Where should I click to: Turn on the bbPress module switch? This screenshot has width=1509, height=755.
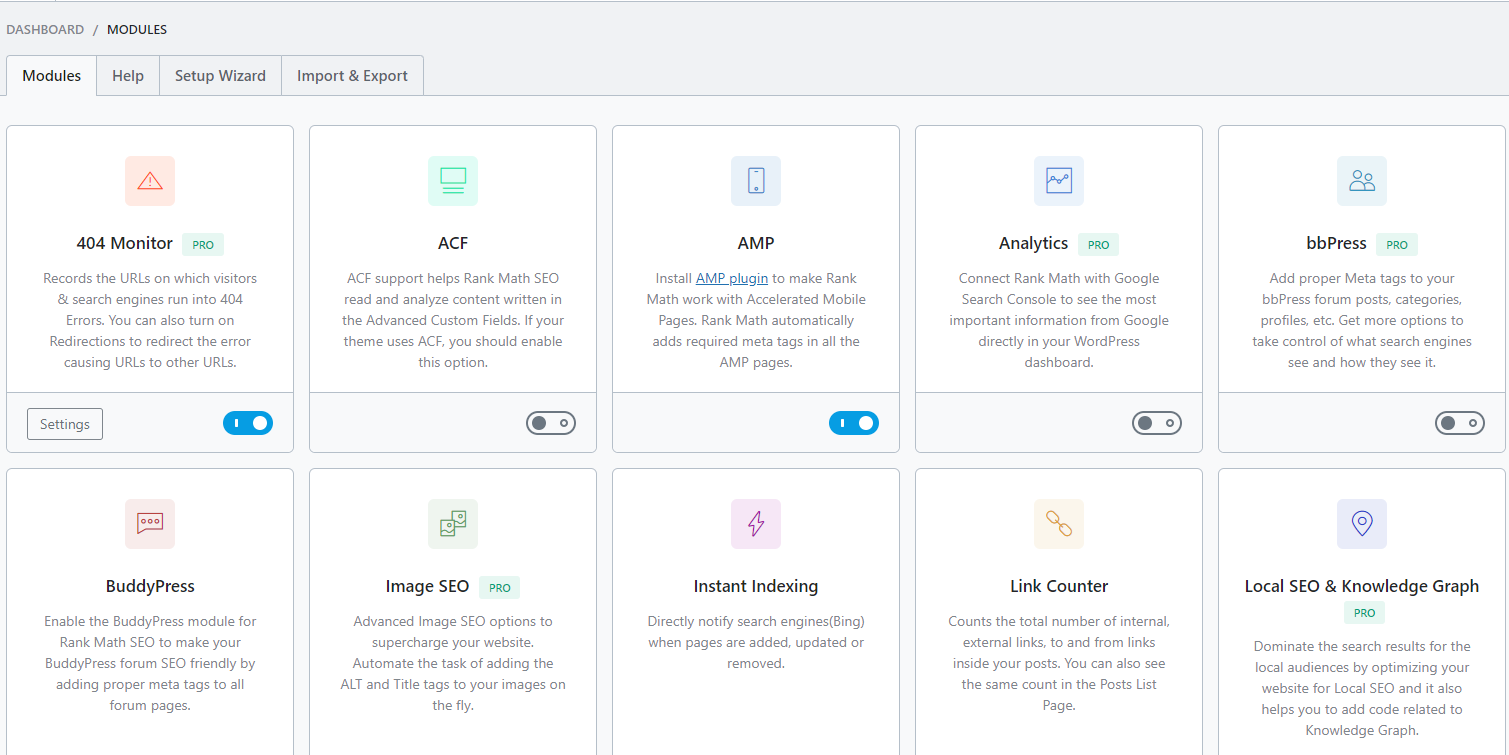1460,423
